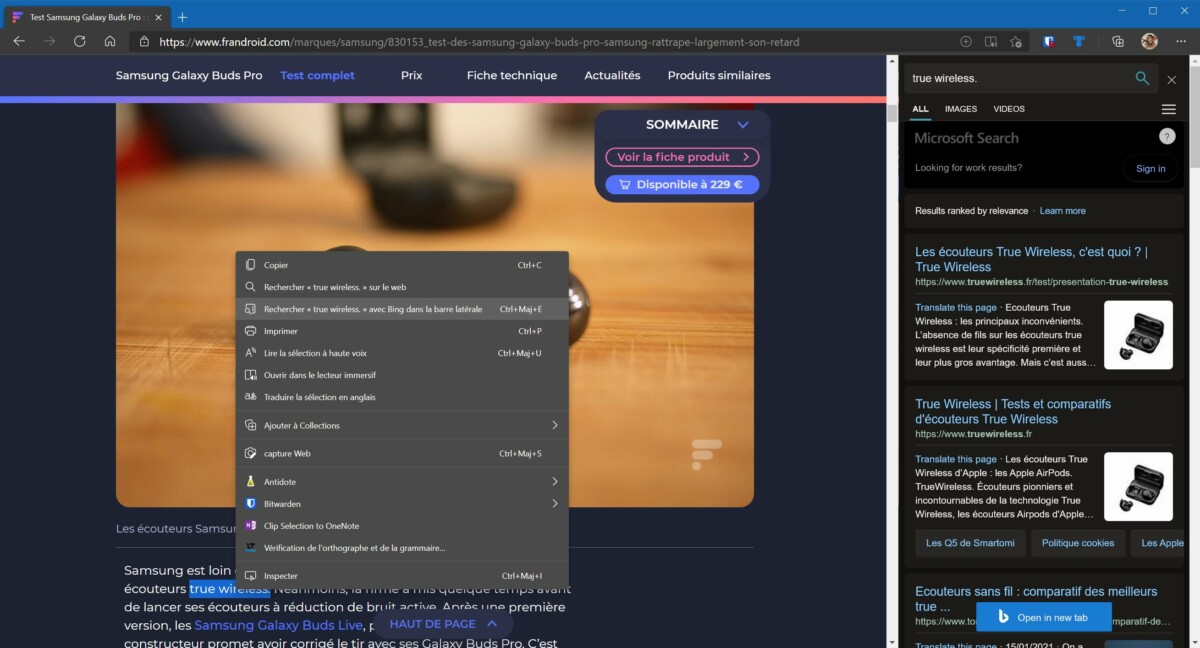Click the earbuds thumbnail in the first result
Image resolution: width=1200 pixels, height=648 pixels.
coord(1138,335)
